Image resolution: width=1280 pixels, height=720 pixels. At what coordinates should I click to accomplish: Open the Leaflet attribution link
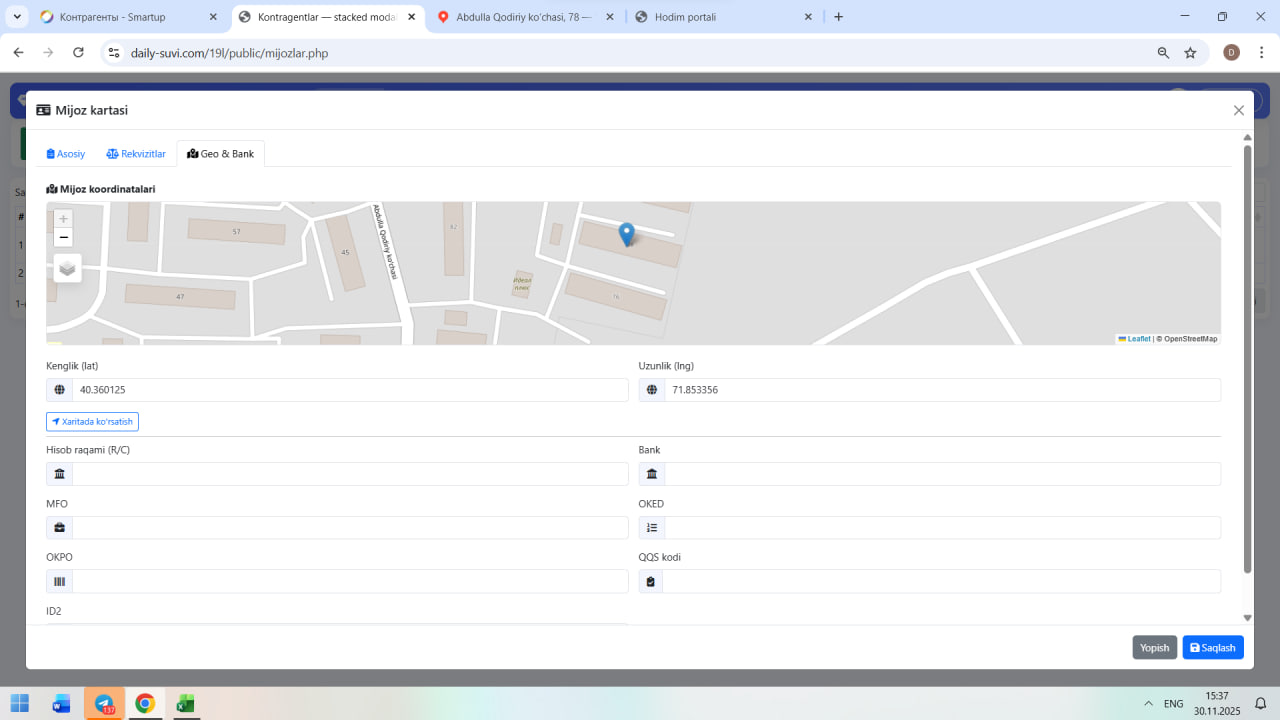coord(1138,339)
